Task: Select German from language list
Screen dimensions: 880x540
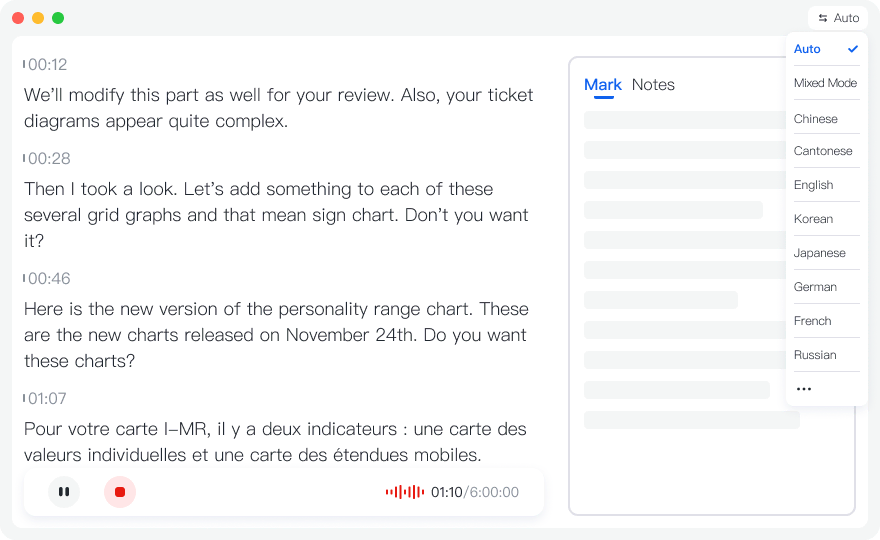Action: point(815,287)
